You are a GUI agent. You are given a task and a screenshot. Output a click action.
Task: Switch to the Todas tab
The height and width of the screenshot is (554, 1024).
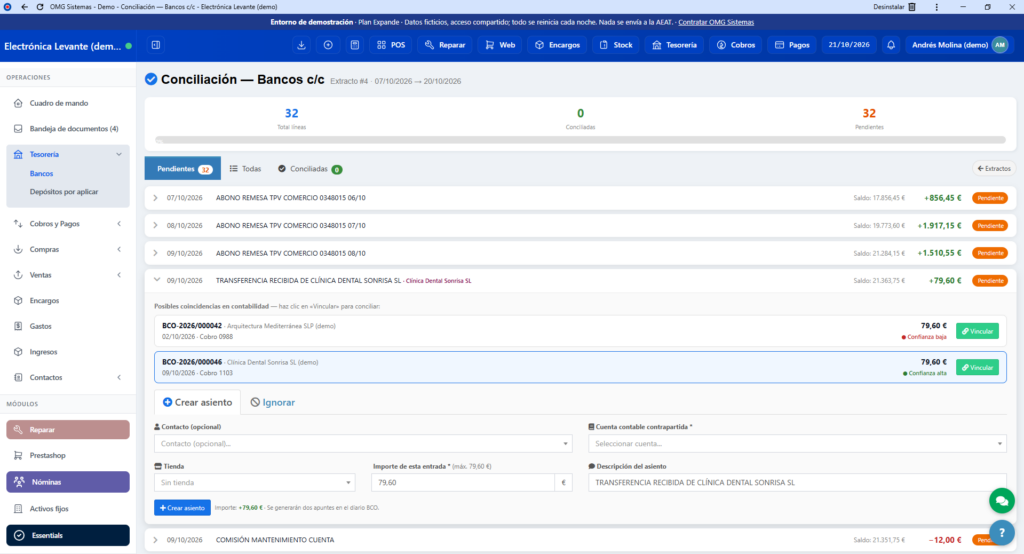(246, 169)
